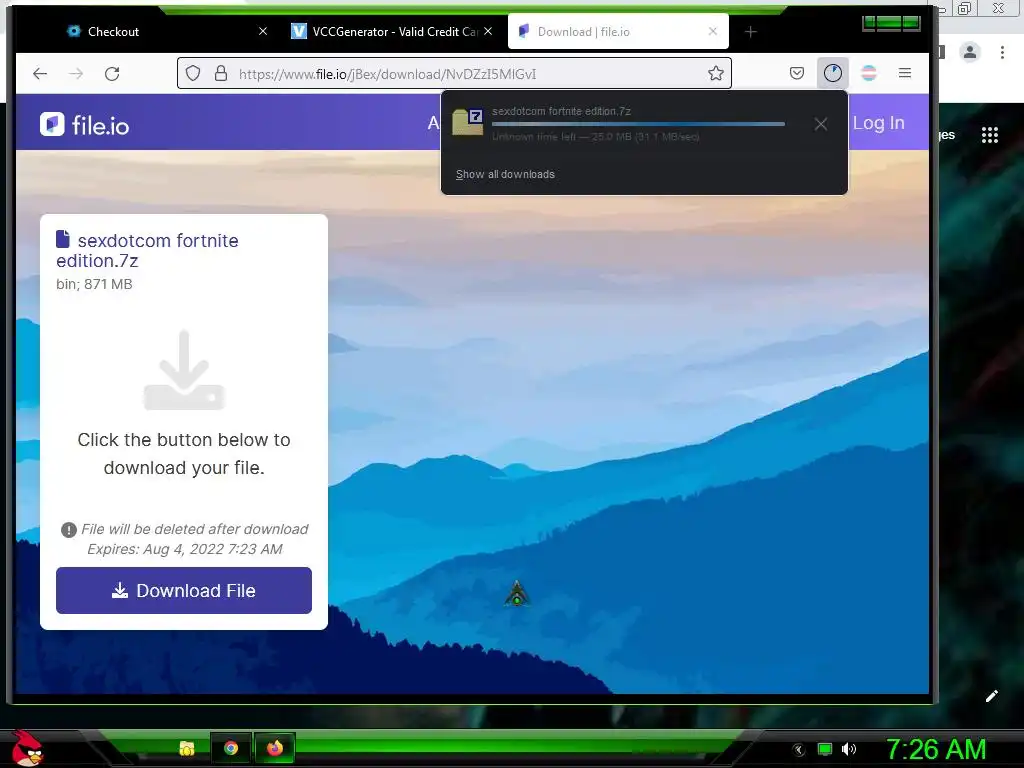Click the 7z archive icon in downloads panel
The image size is (1024, 768).
coord(468,122)
